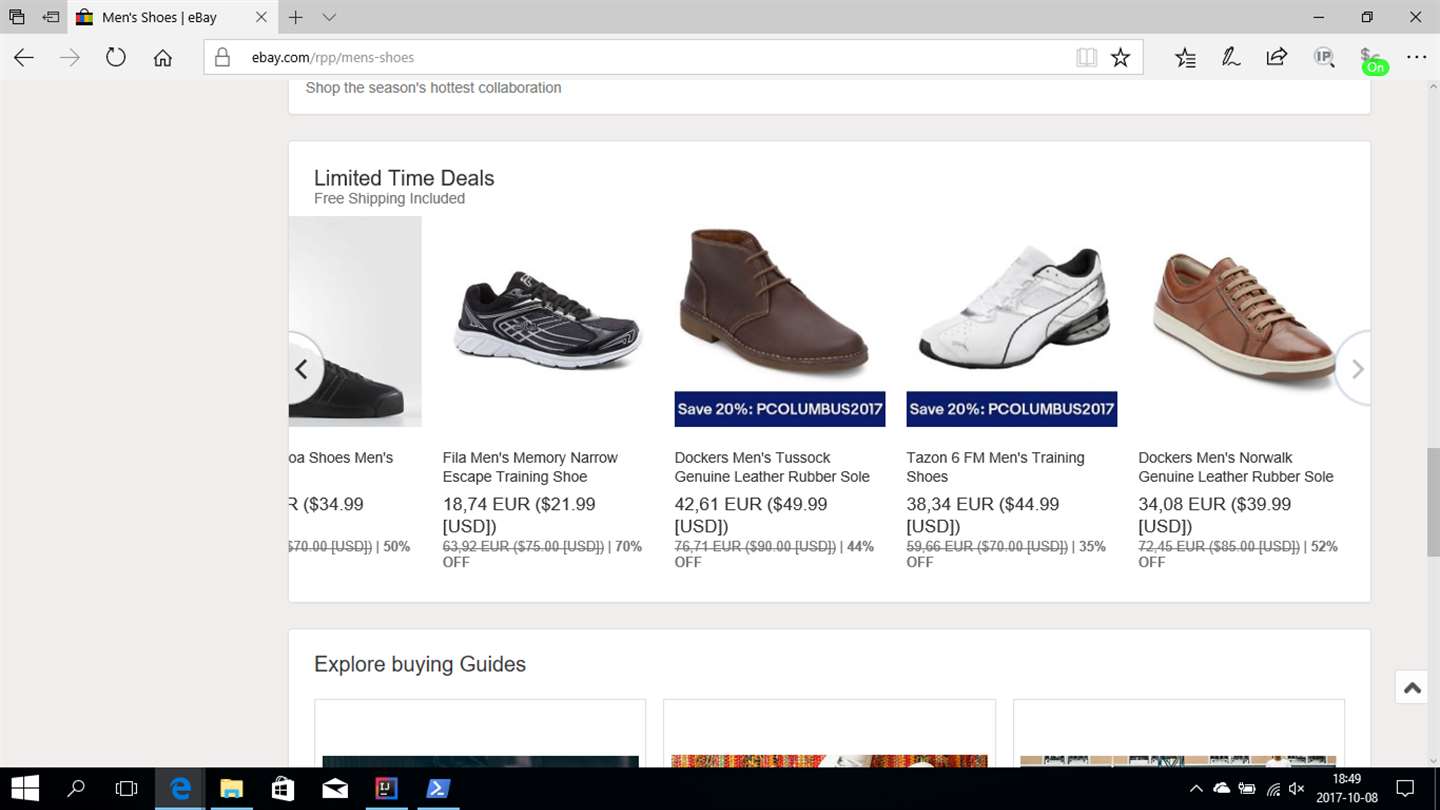
Task: Show tab previews chevron
Action: point(329,17)
